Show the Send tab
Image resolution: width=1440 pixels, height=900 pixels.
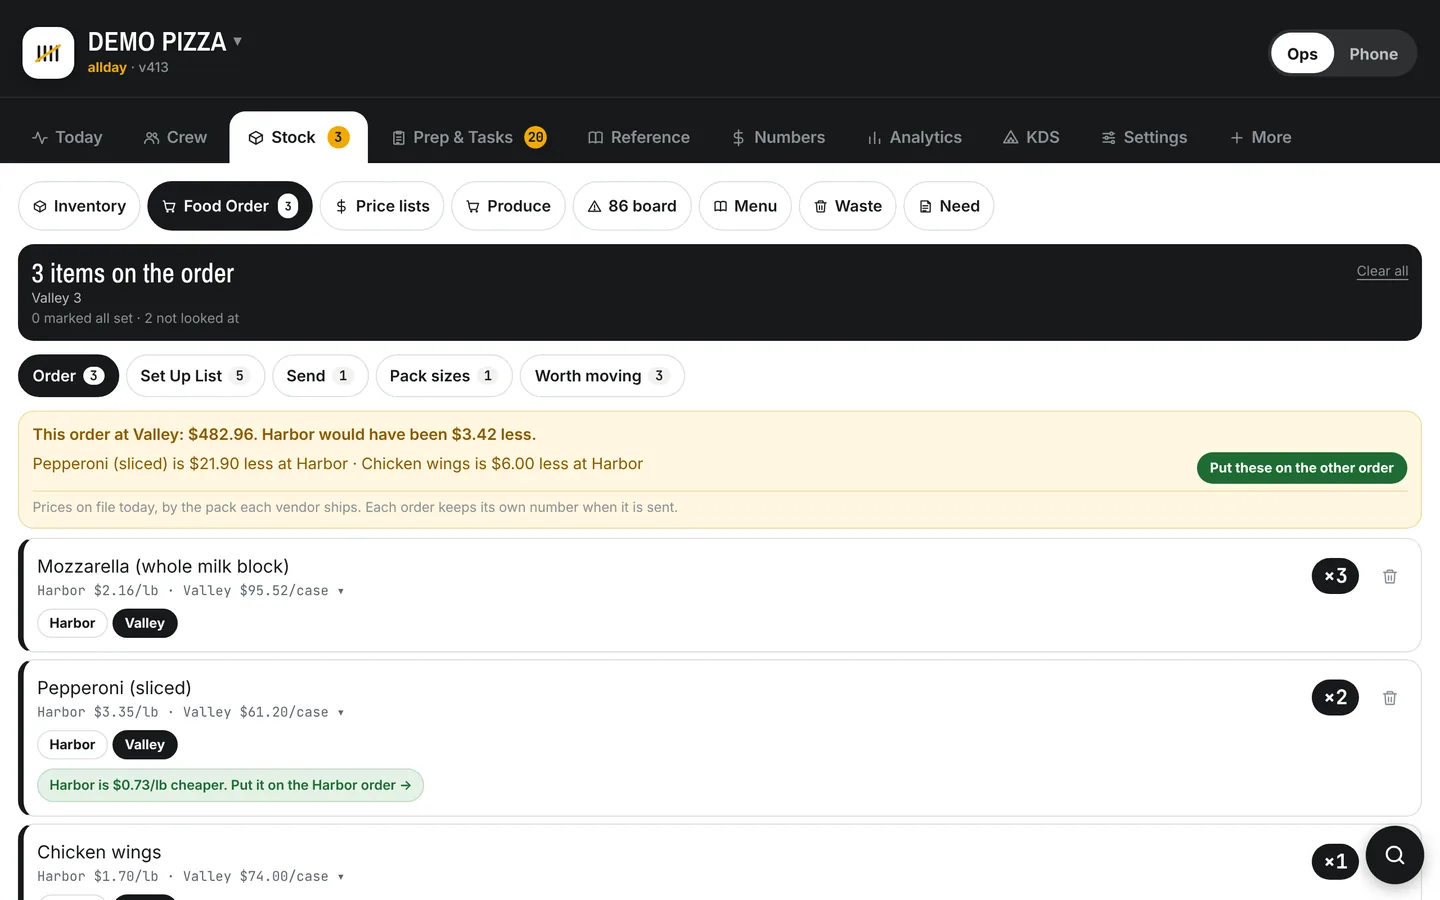tap(320, 376)
